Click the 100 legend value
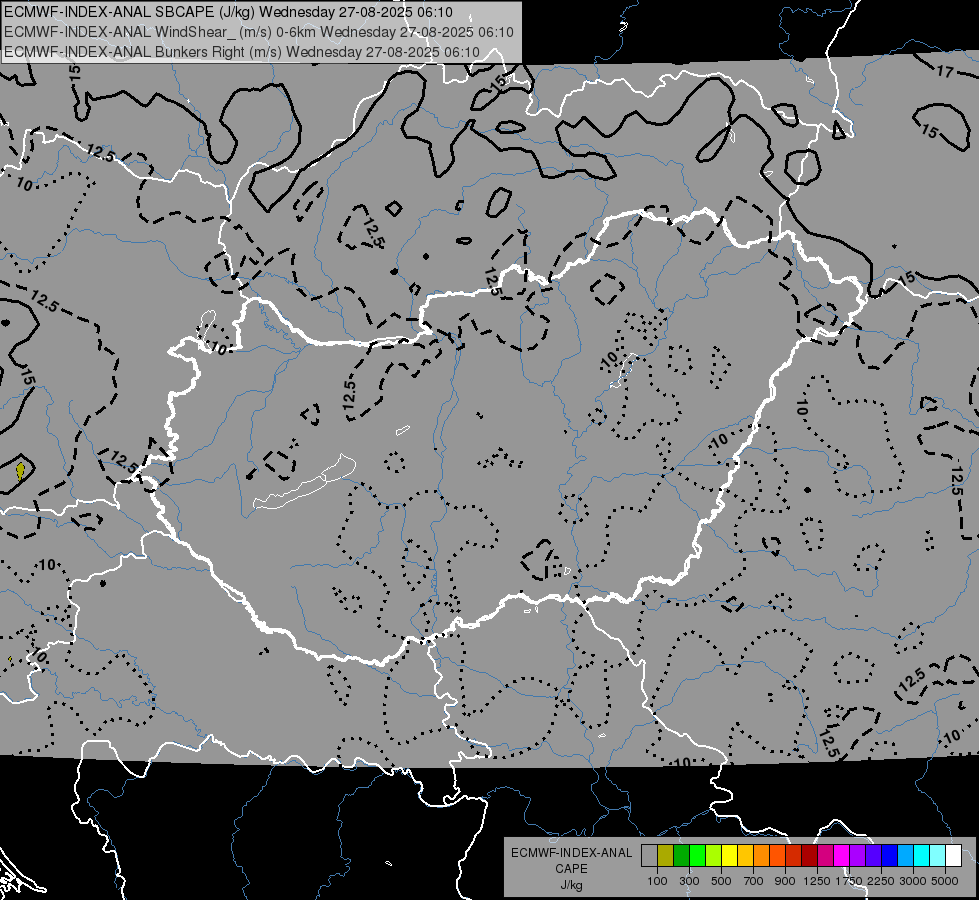 click(x=657, y=881)
